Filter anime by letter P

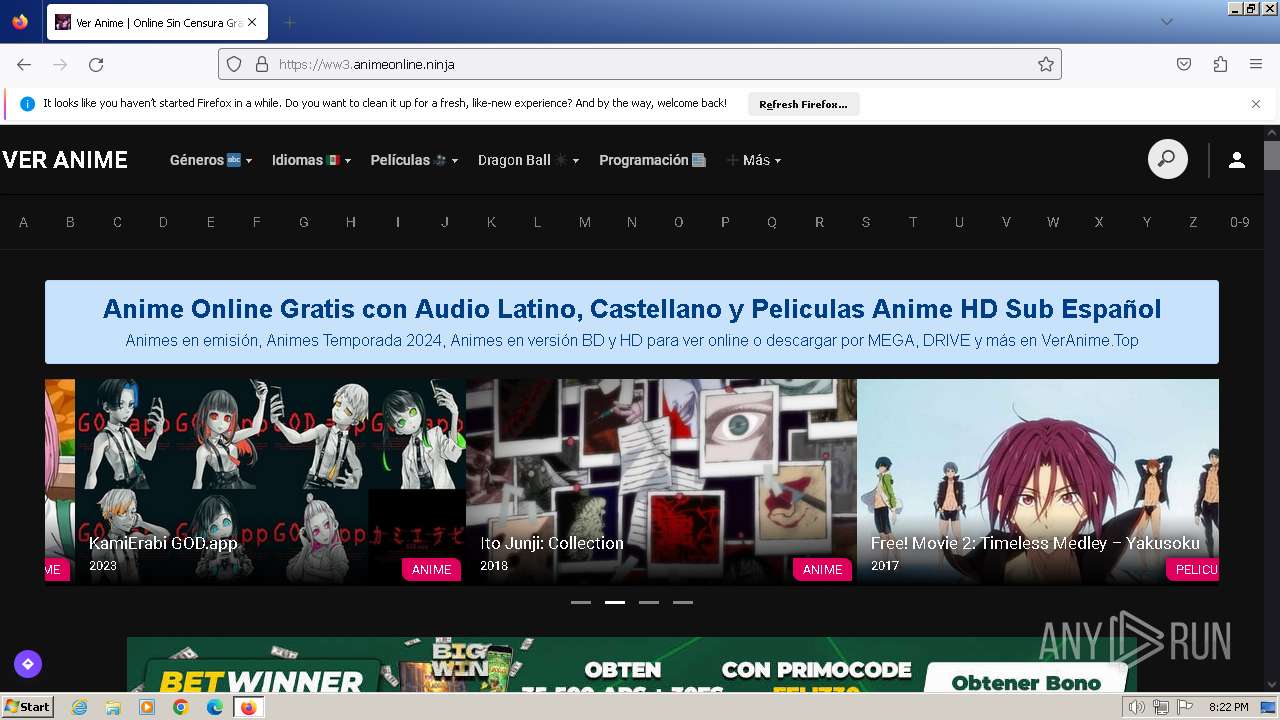click(x=725, y=222)
